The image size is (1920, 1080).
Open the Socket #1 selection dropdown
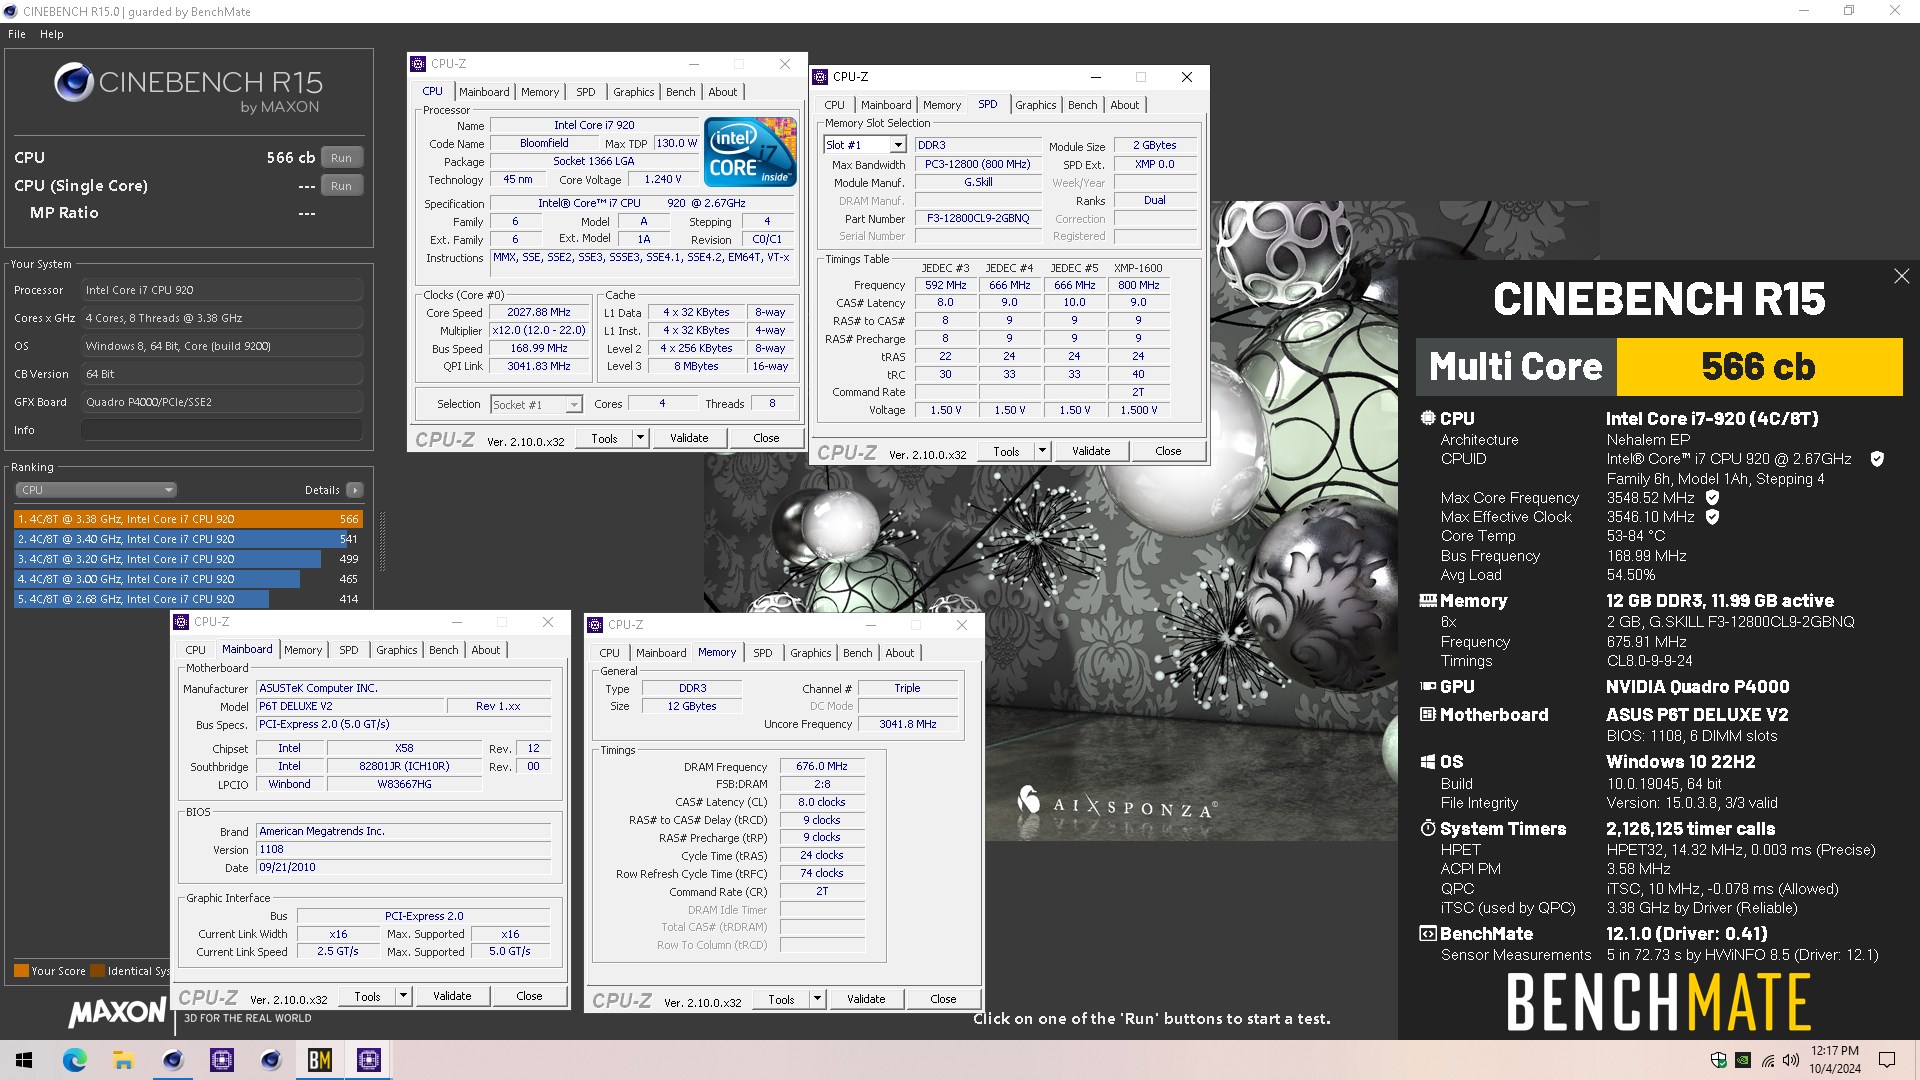coord(536,404)
